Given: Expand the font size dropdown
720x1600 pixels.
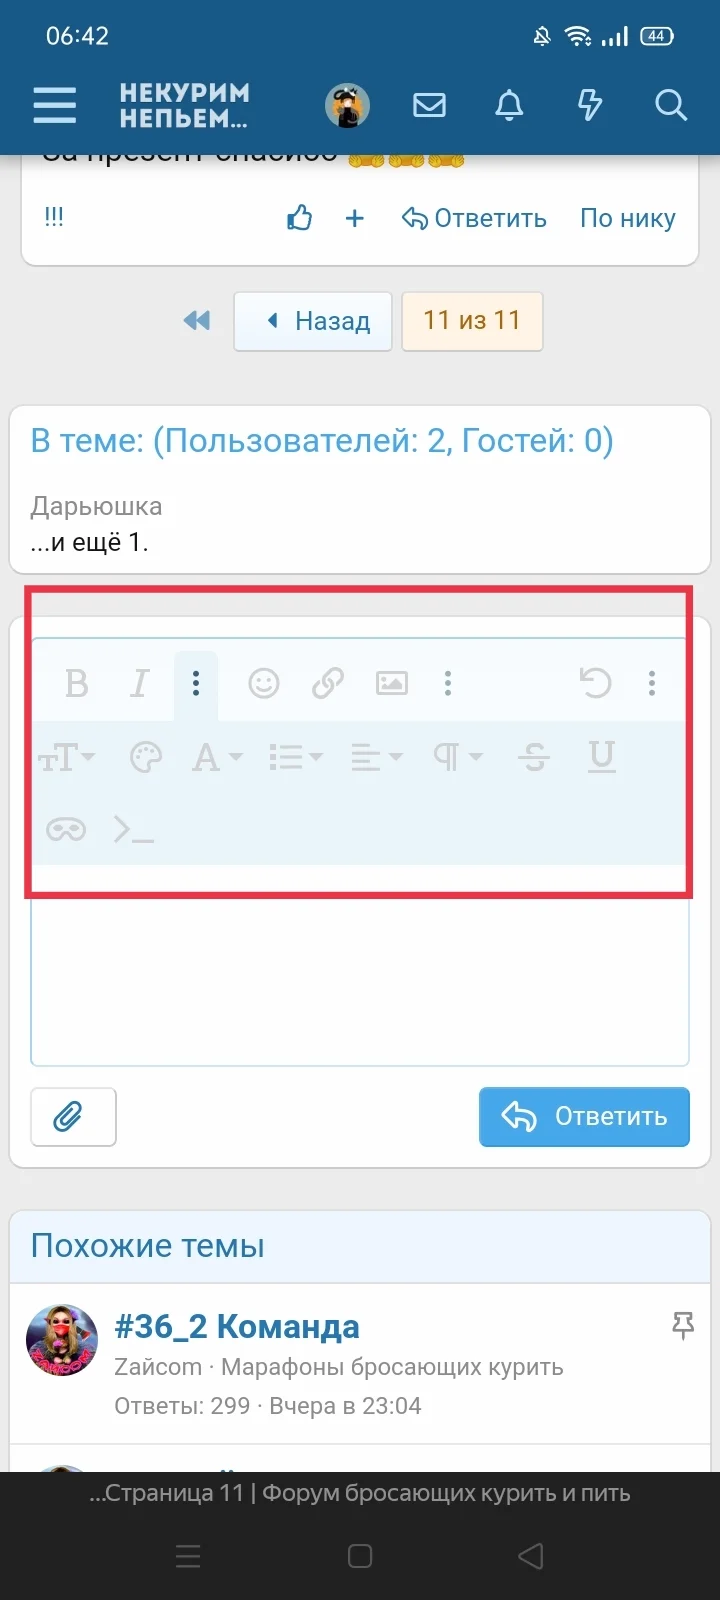Looking at the screenshot, I should pos(67,757).
